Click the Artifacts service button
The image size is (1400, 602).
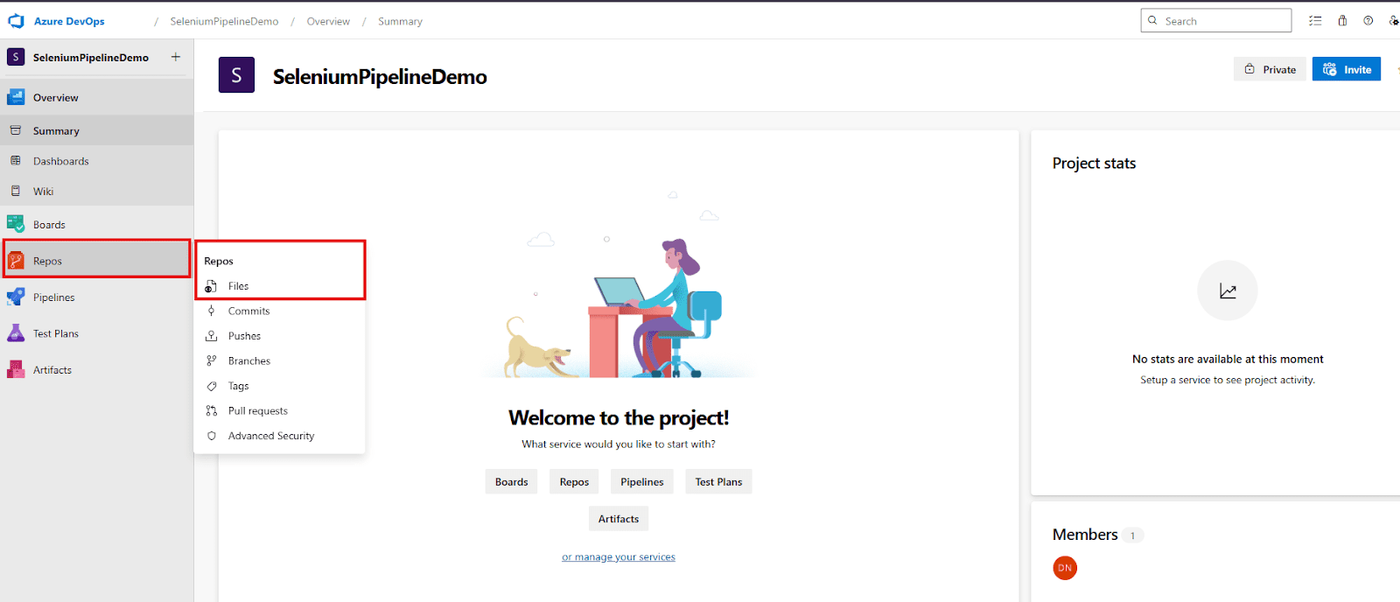(x=618, y=519)
